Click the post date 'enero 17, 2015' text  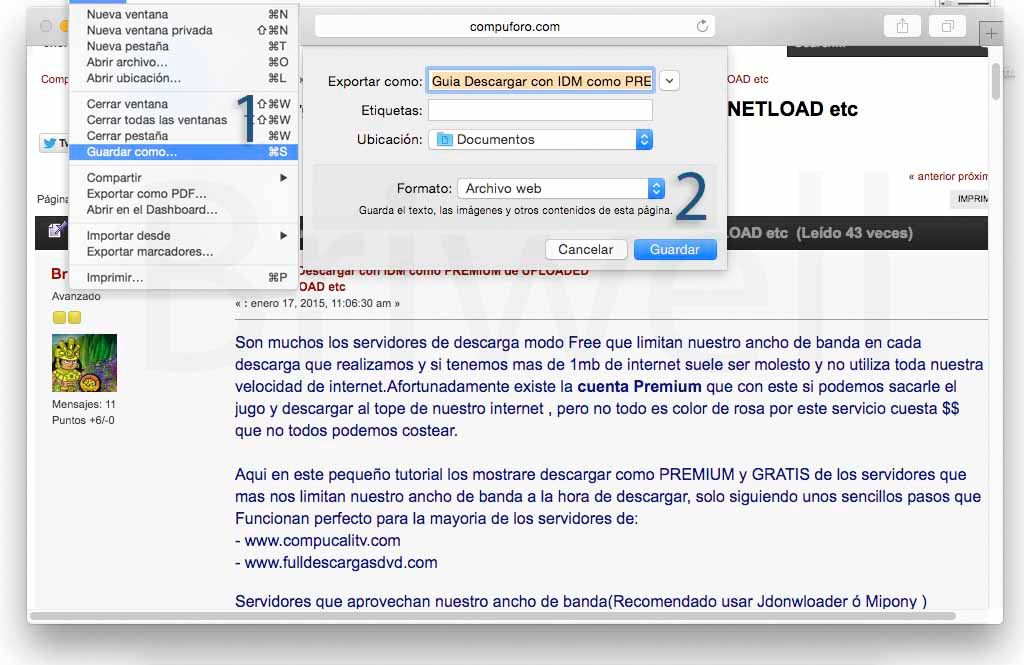[291, 303]
